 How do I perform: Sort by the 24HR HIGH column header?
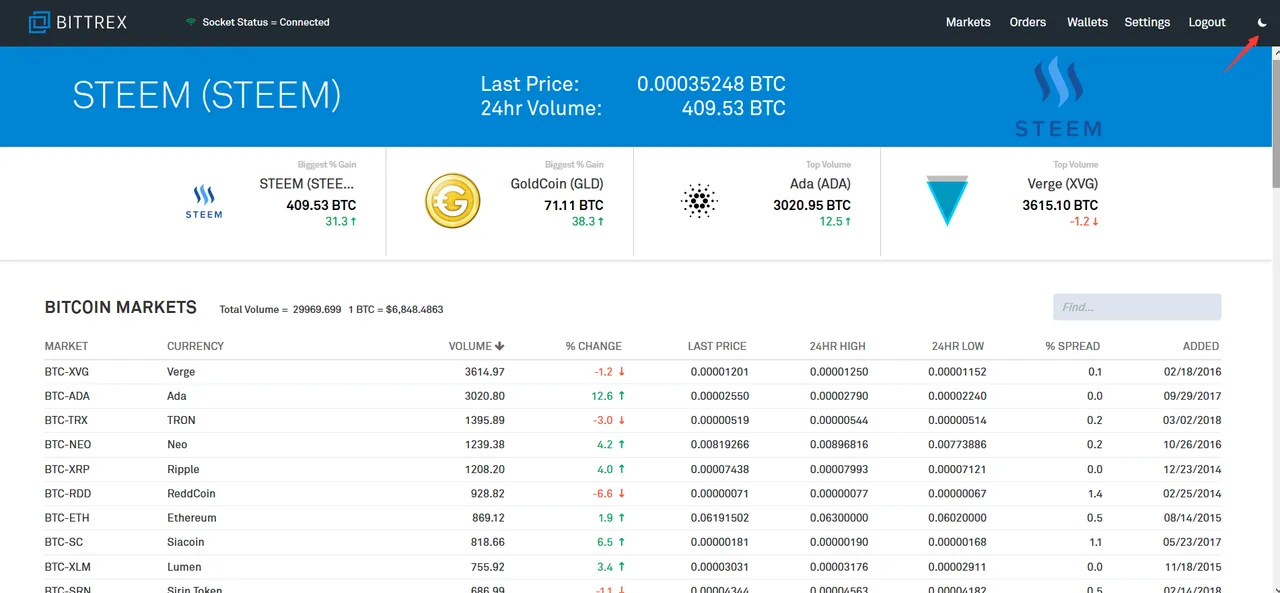pyautogui.click(x=838, y=346)
